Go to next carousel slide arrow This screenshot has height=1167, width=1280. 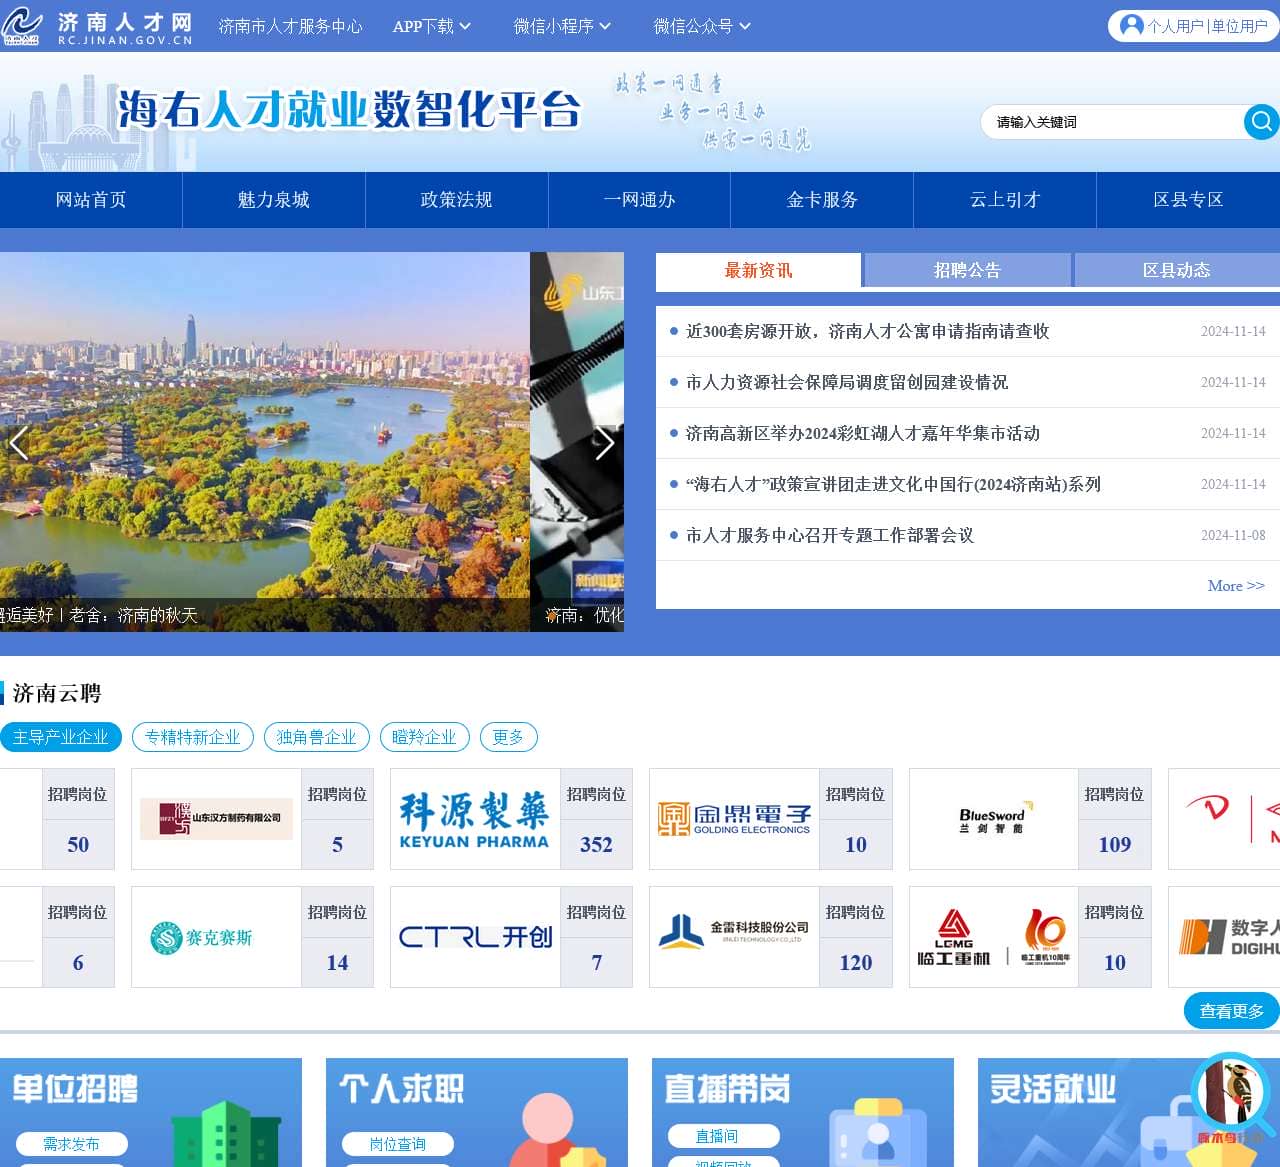click(604, 442)
